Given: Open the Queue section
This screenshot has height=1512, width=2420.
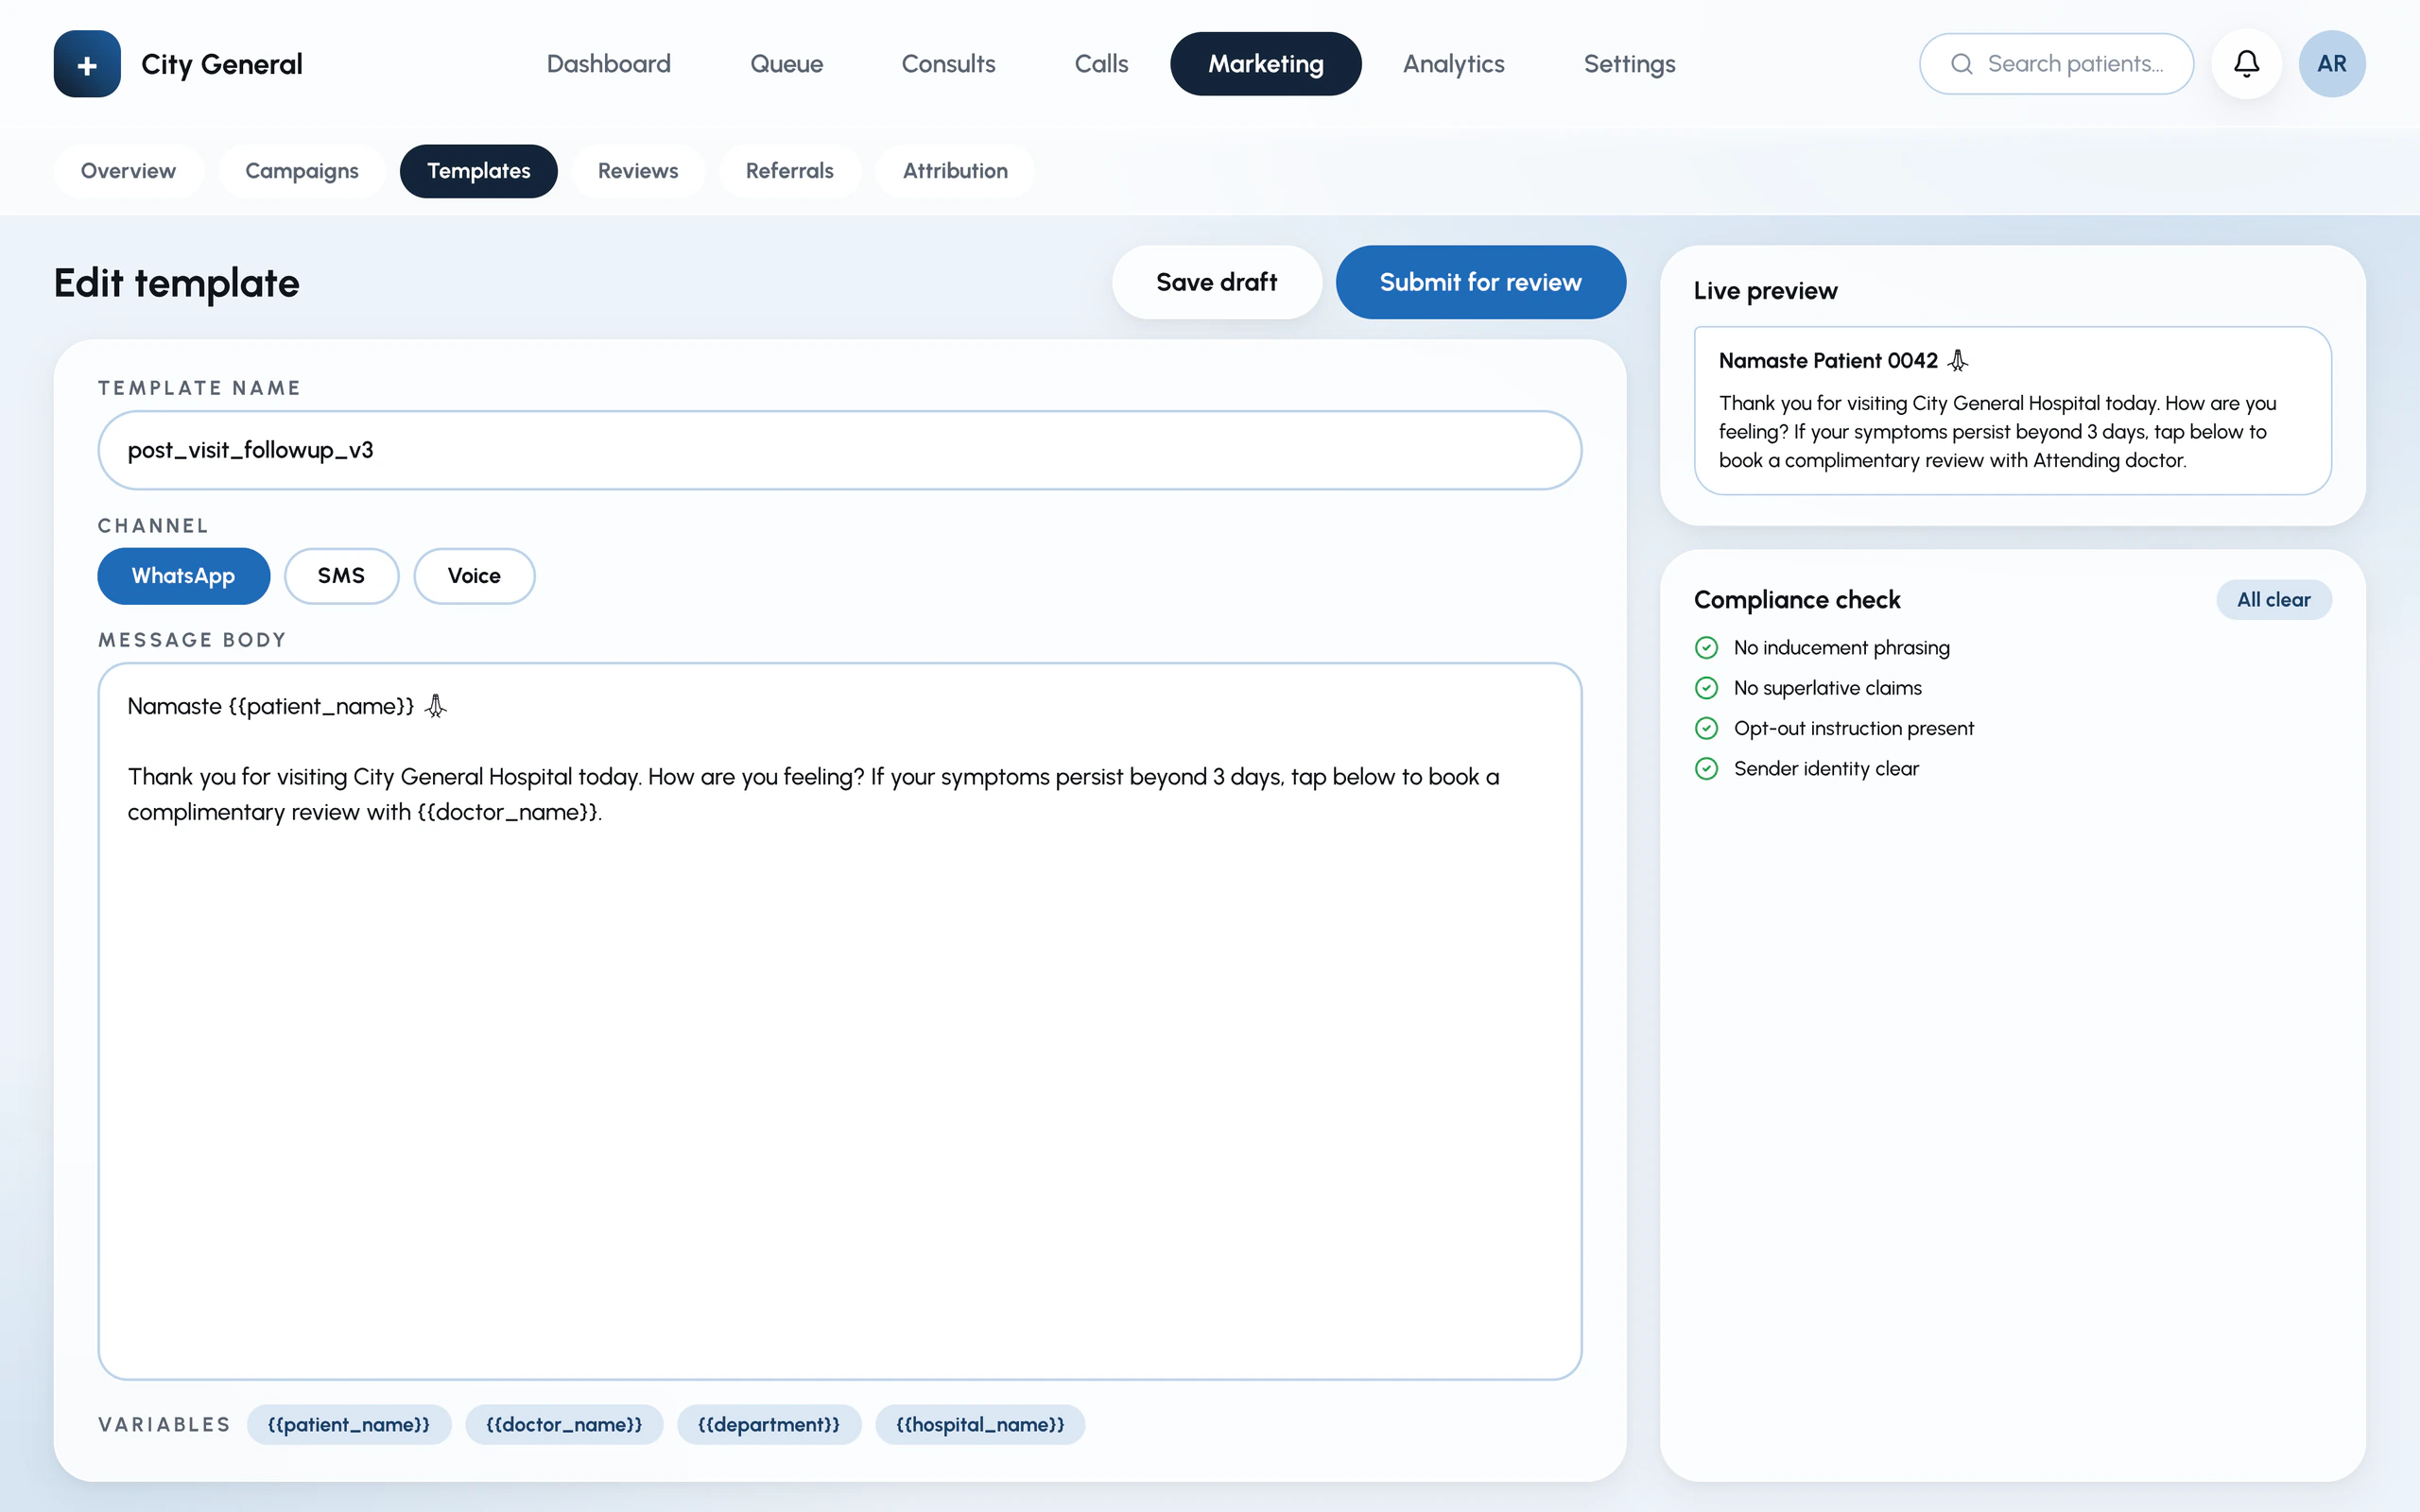Looking at the screenshot, I should pyautogui.click(x=786, y=64).
